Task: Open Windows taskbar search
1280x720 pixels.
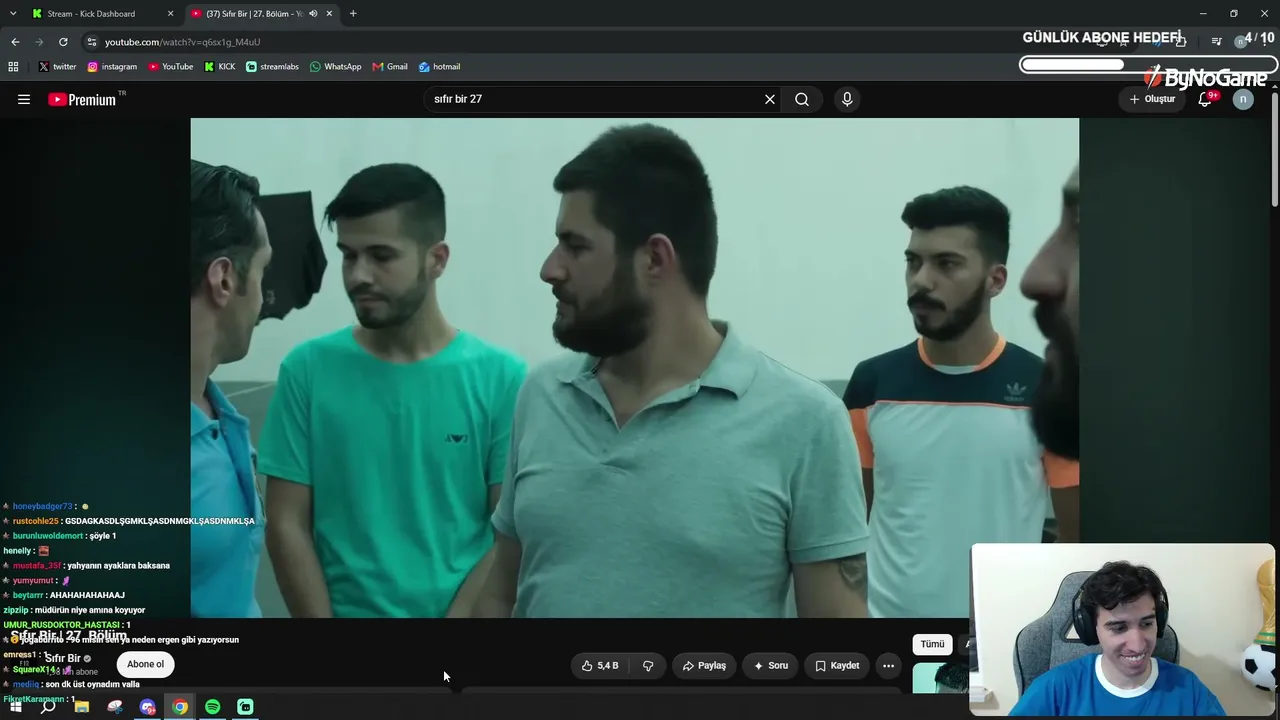Action: (x=48, y=707)
